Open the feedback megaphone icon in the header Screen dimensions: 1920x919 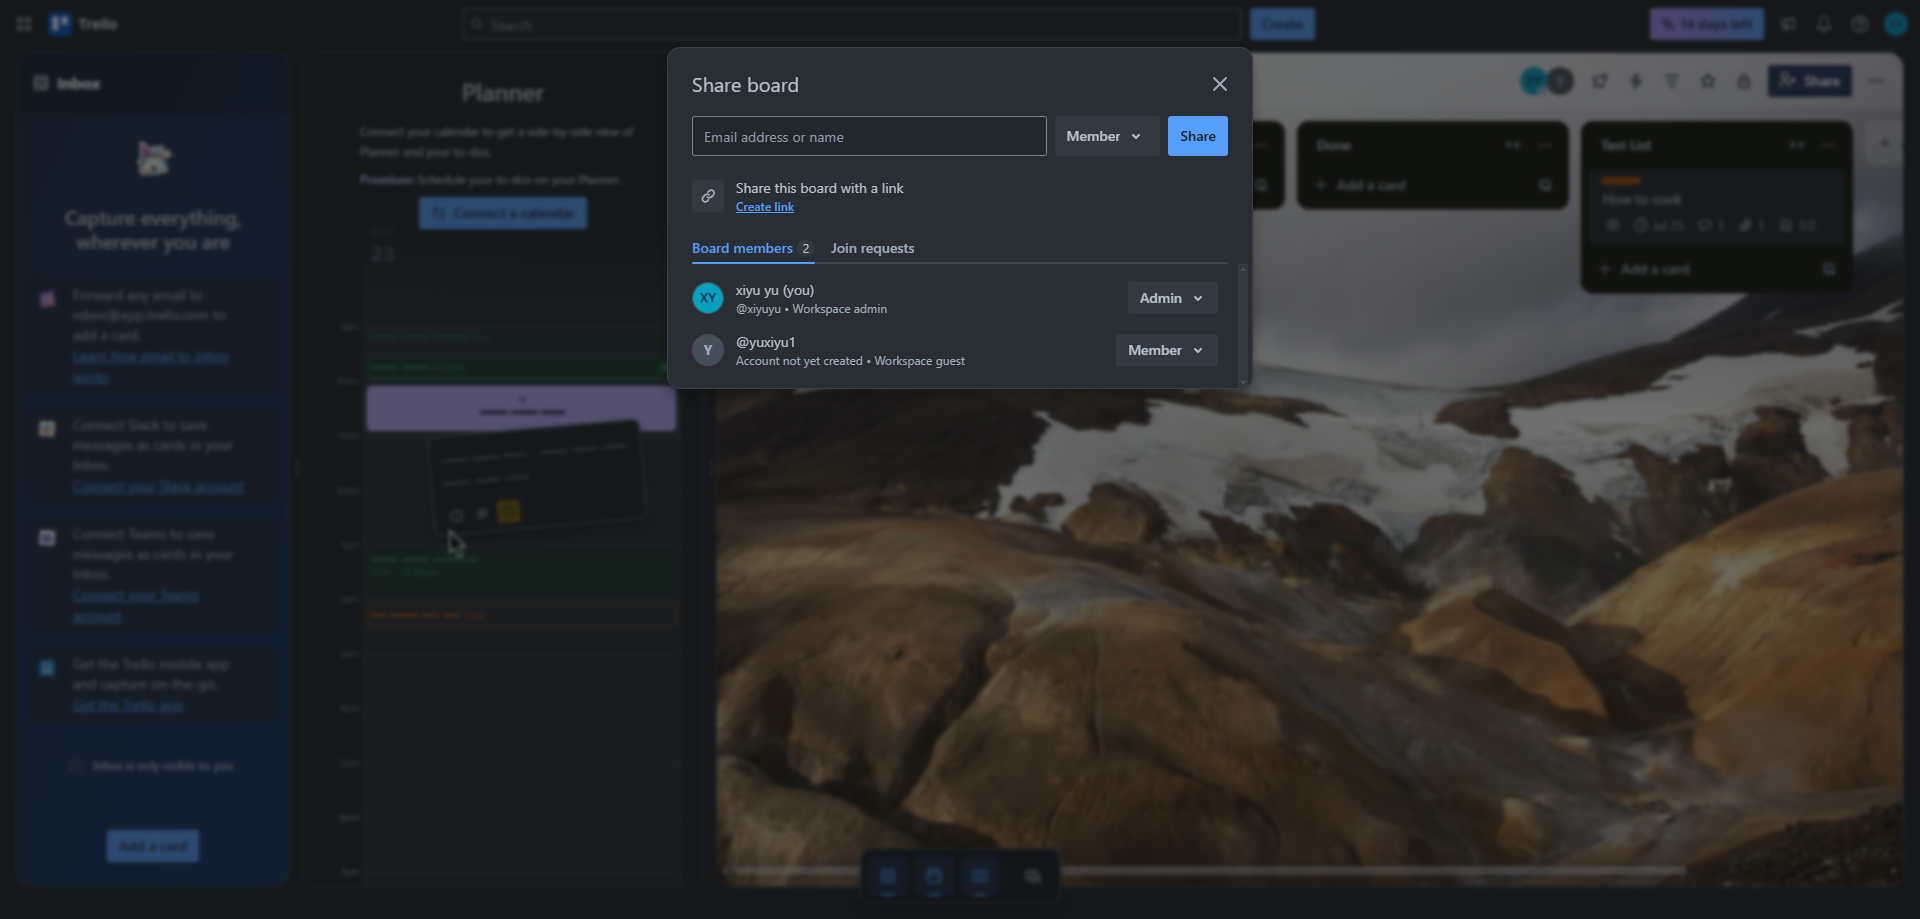pyautogui.click(x=1788, y=24)
